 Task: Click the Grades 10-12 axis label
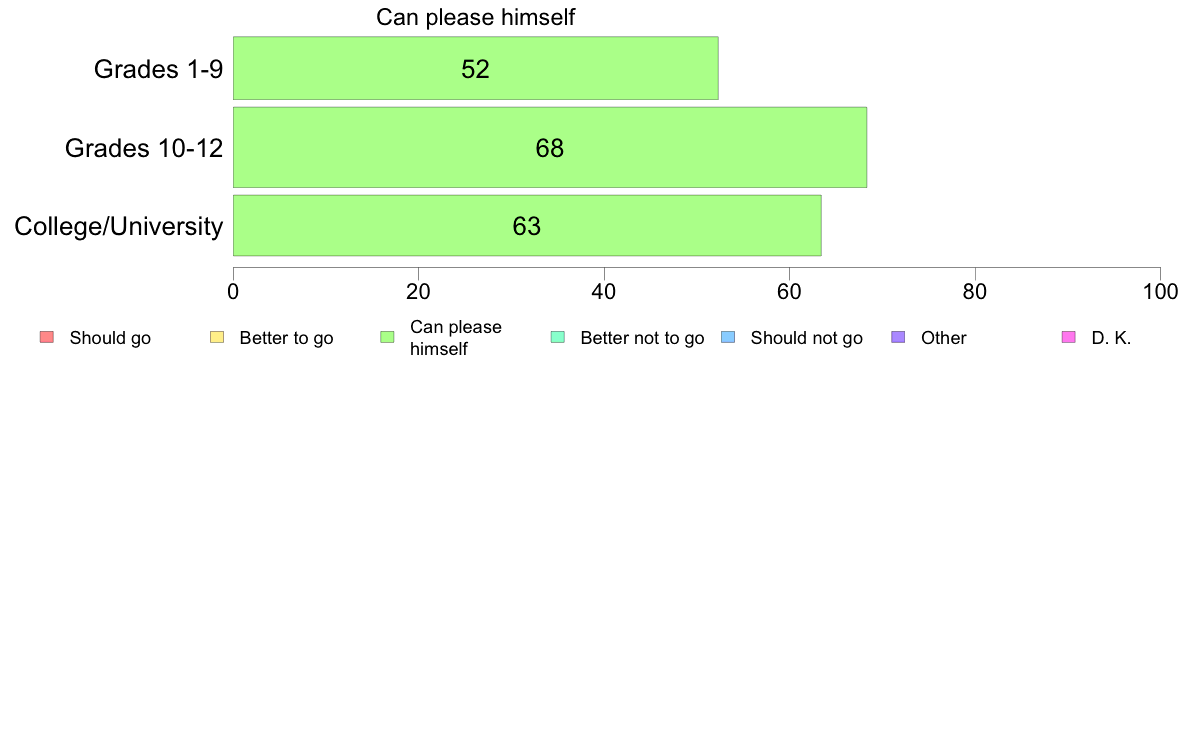[x=144, y=148]
